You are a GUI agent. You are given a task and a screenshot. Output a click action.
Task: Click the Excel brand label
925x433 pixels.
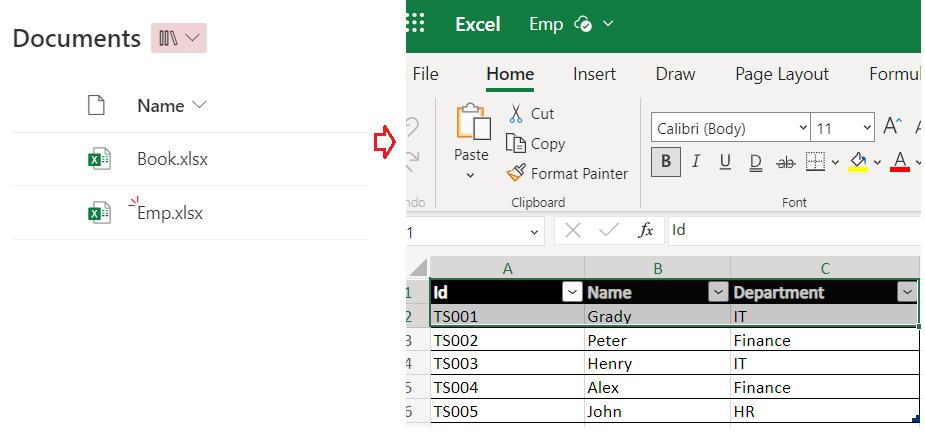(478, 24)
